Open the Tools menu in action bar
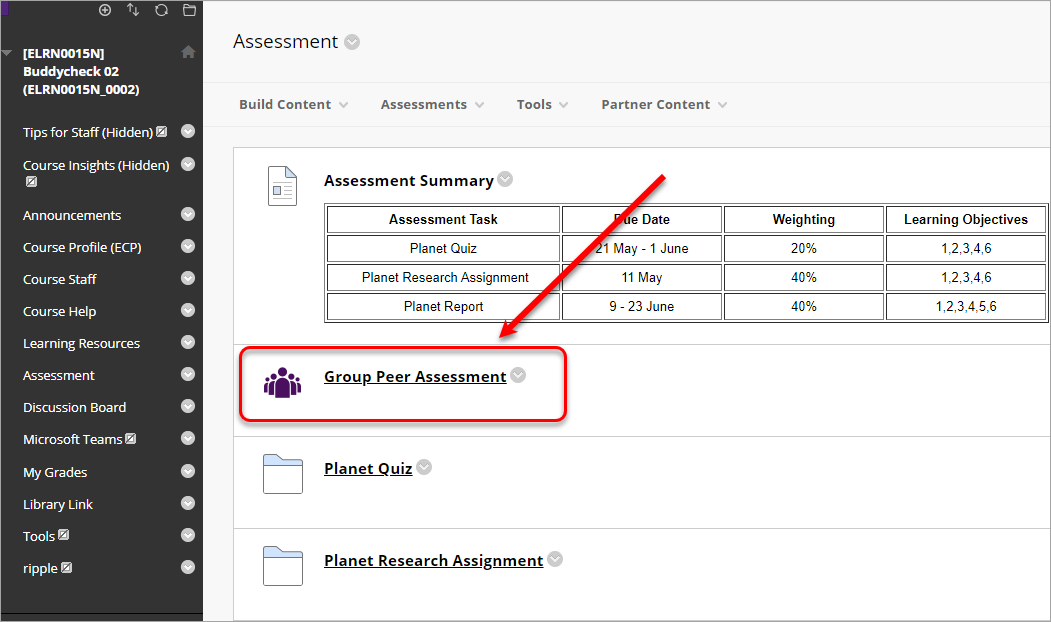 click(x=542, y=105)
